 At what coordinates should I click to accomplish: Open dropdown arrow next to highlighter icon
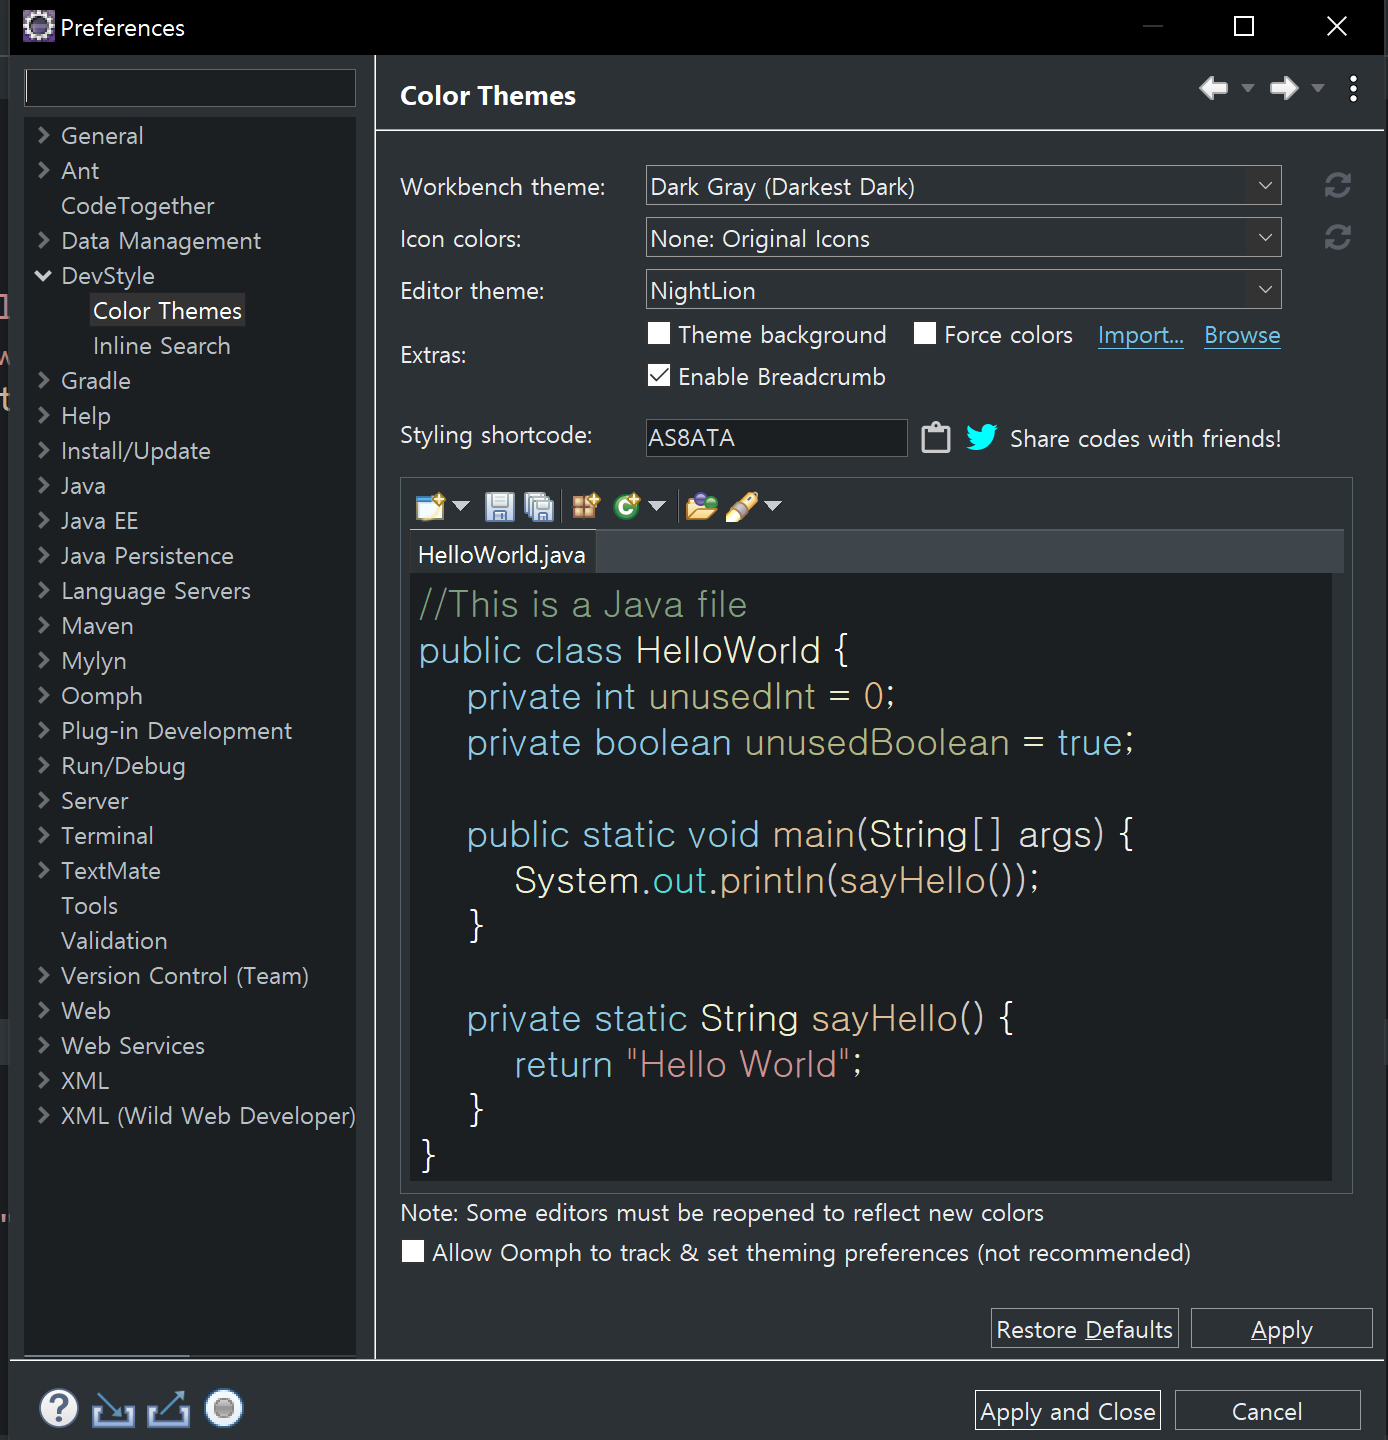coord(772,506)
